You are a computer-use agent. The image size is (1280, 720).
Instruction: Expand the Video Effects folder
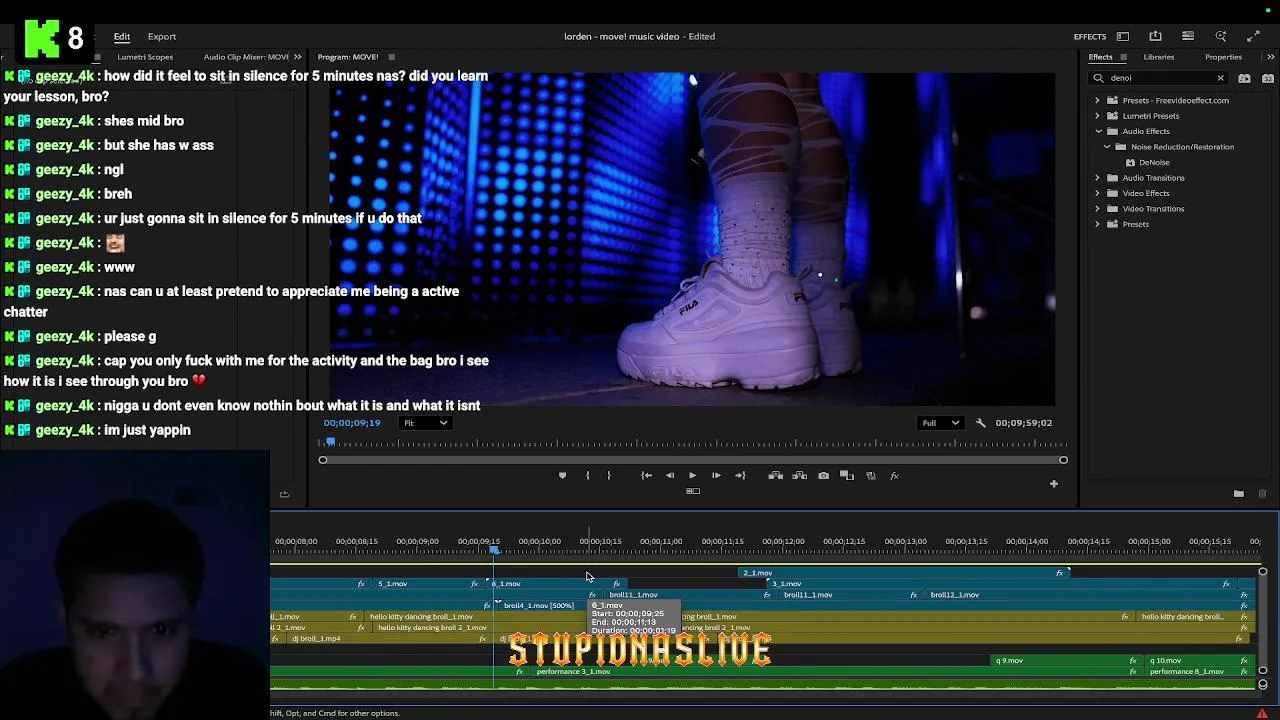click(x=1097, y=194)
